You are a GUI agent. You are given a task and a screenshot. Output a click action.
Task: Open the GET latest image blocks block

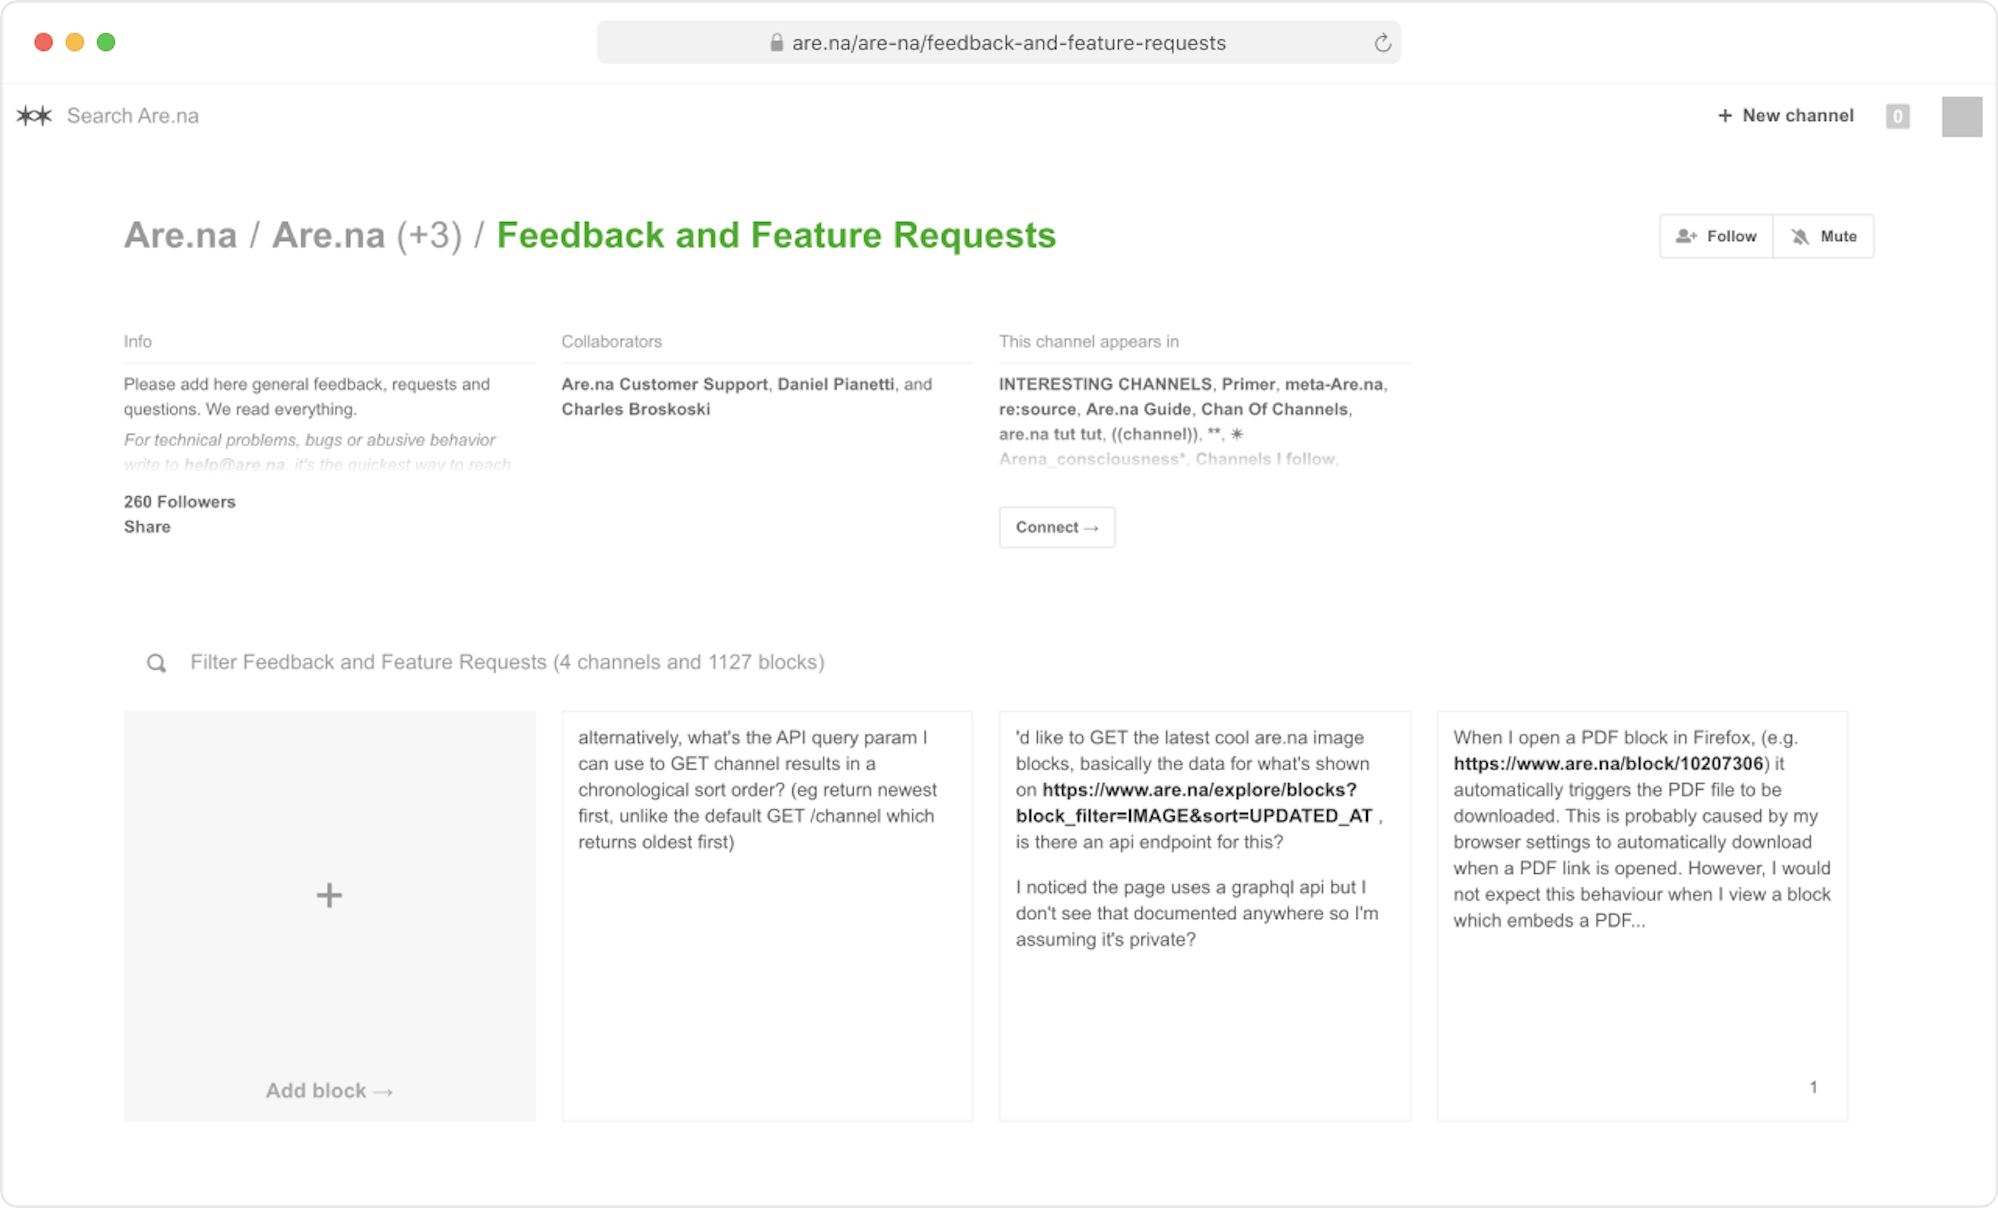(x=1205, y=916)
